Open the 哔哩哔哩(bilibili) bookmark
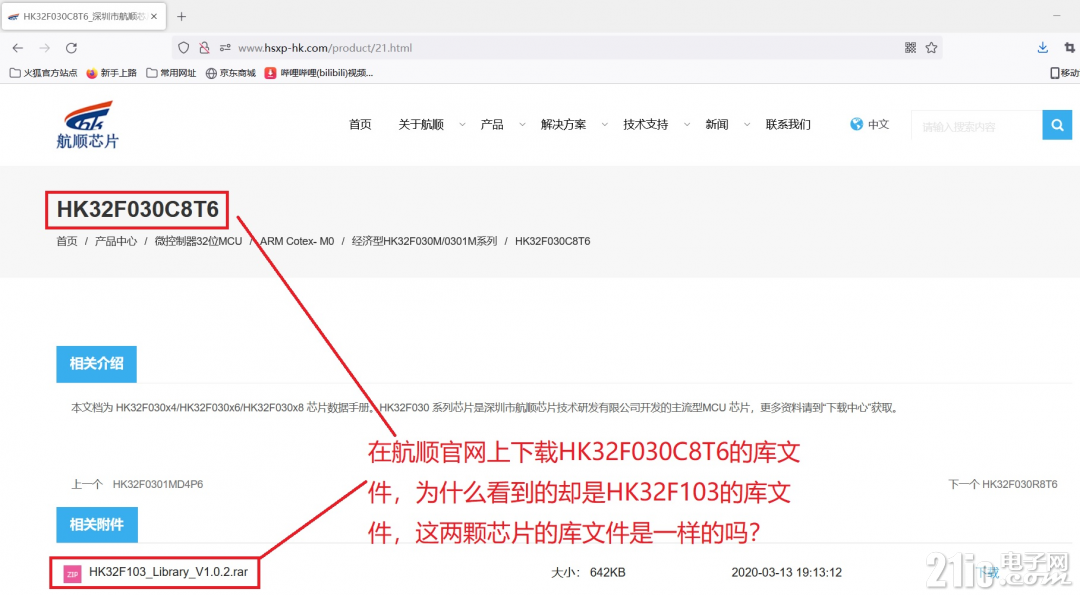Image resolution: width=1080 pixels, height=595 pixels. (x=319, y=73)
